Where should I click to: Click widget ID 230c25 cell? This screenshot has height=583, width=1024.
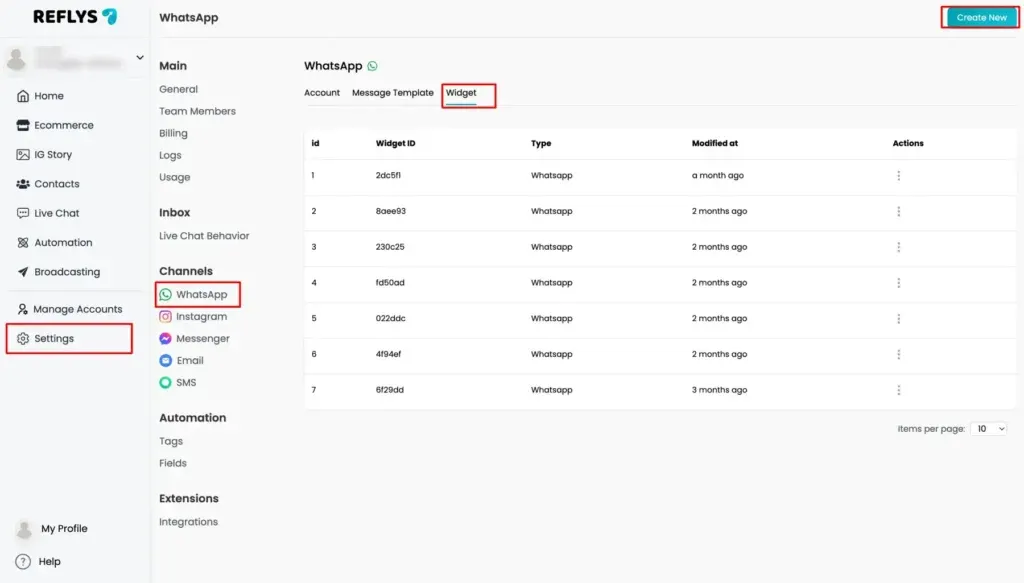(390, 247)
